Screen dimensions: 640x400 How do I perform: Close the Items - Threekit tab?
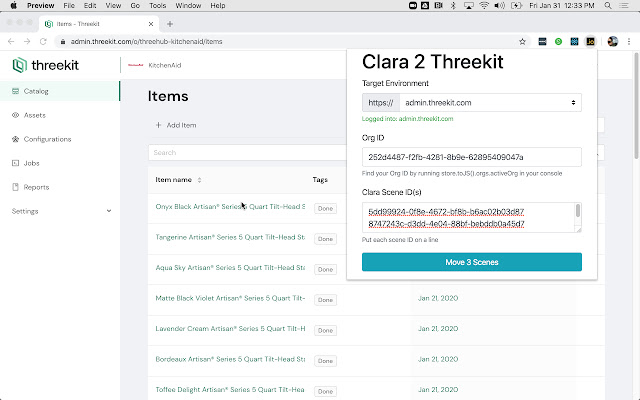pos(151,24)
